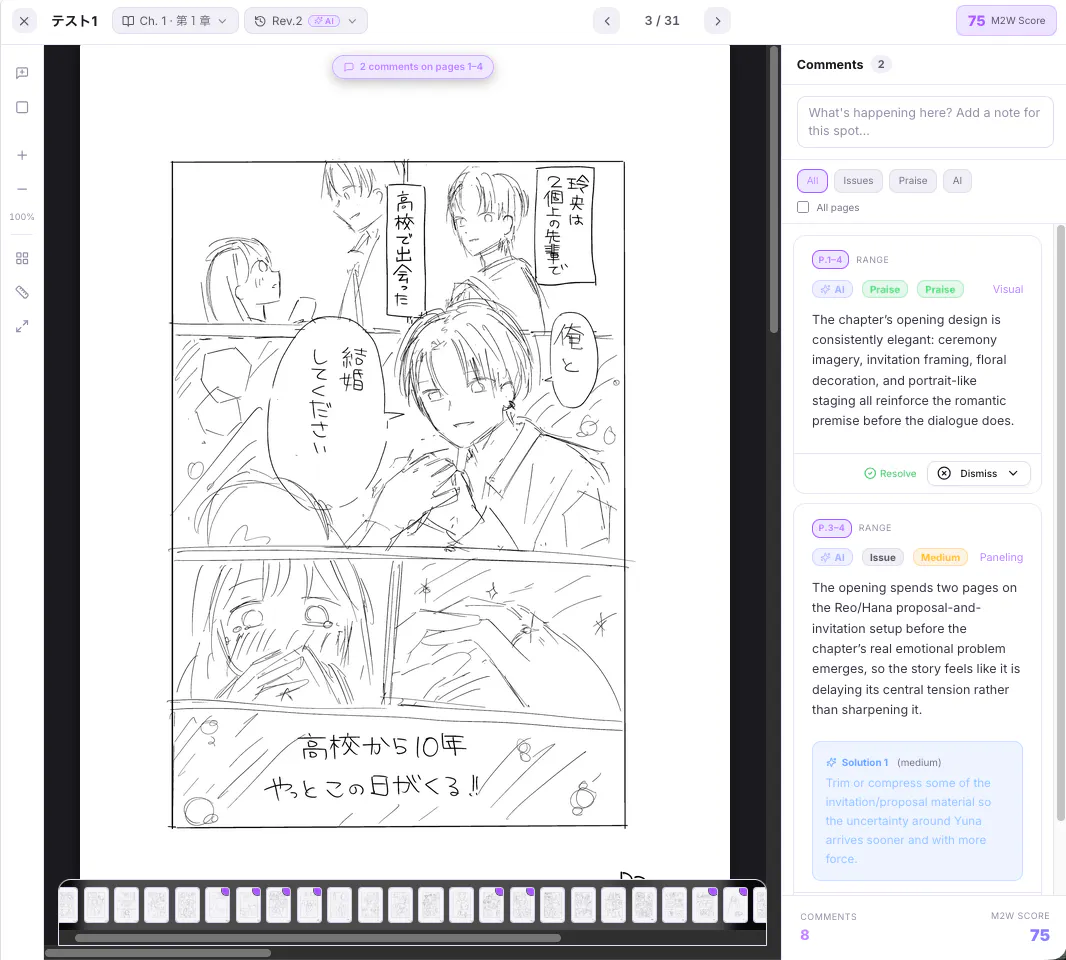This screenshot has width=1066, height=960.
Task: Click the Issue tag on P.3–4 comment
Action: pyautogui.click(x=882, y=558)
